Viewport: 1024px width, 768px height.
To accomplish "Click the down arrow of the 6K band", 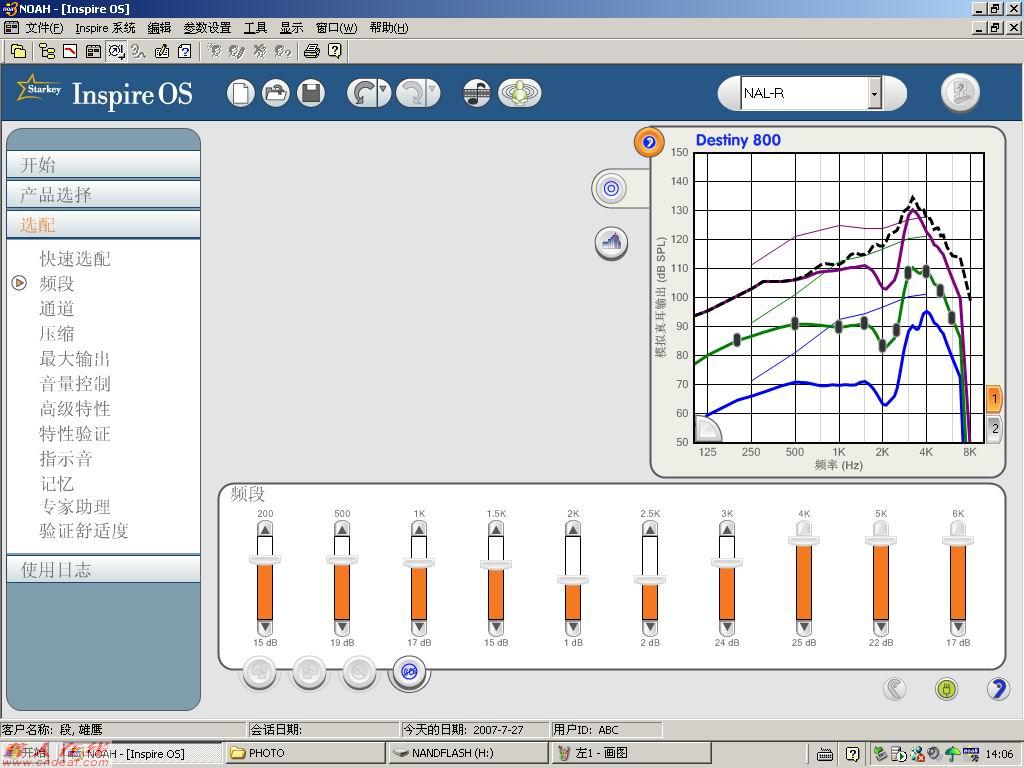I will coord(958,628).
